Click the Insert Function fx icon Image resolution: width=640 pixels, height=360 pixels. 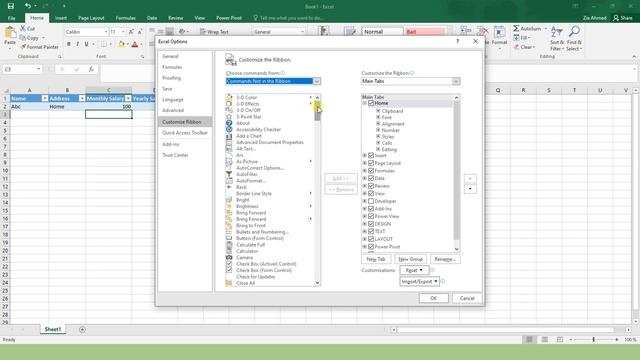(91, 69)
